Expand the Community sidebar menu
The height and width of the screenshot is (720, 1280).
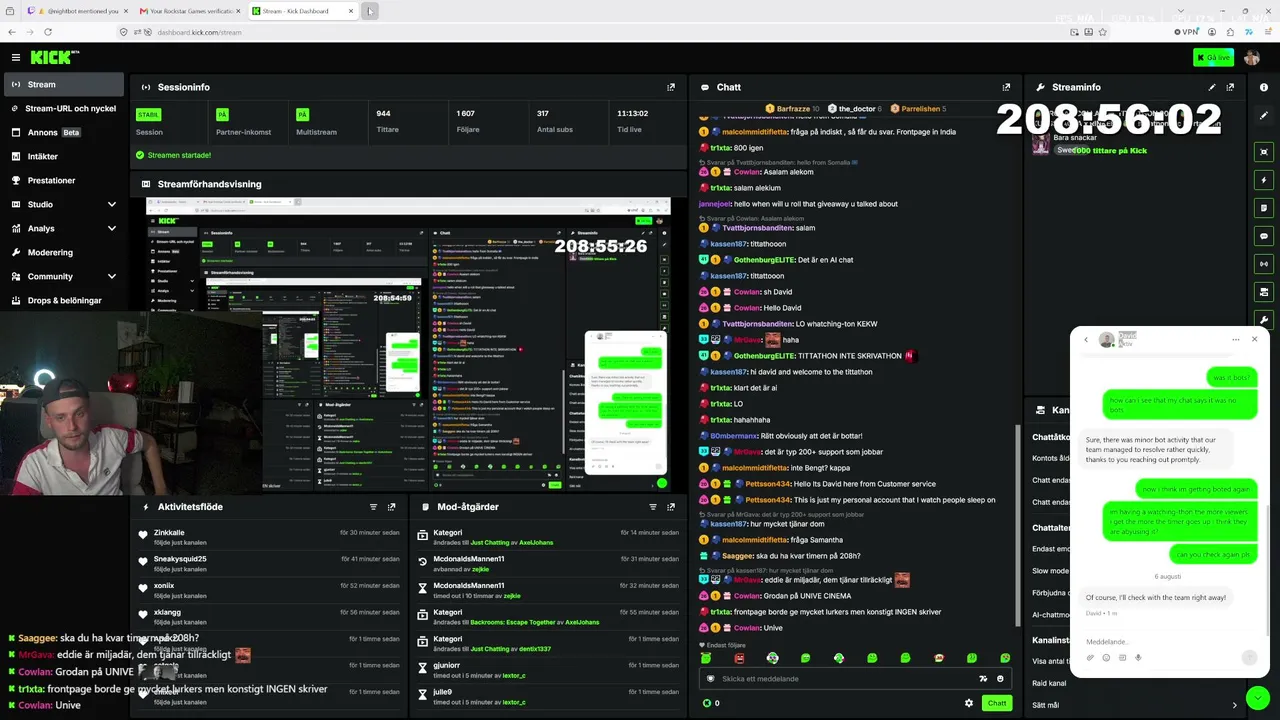click(62, 276)
